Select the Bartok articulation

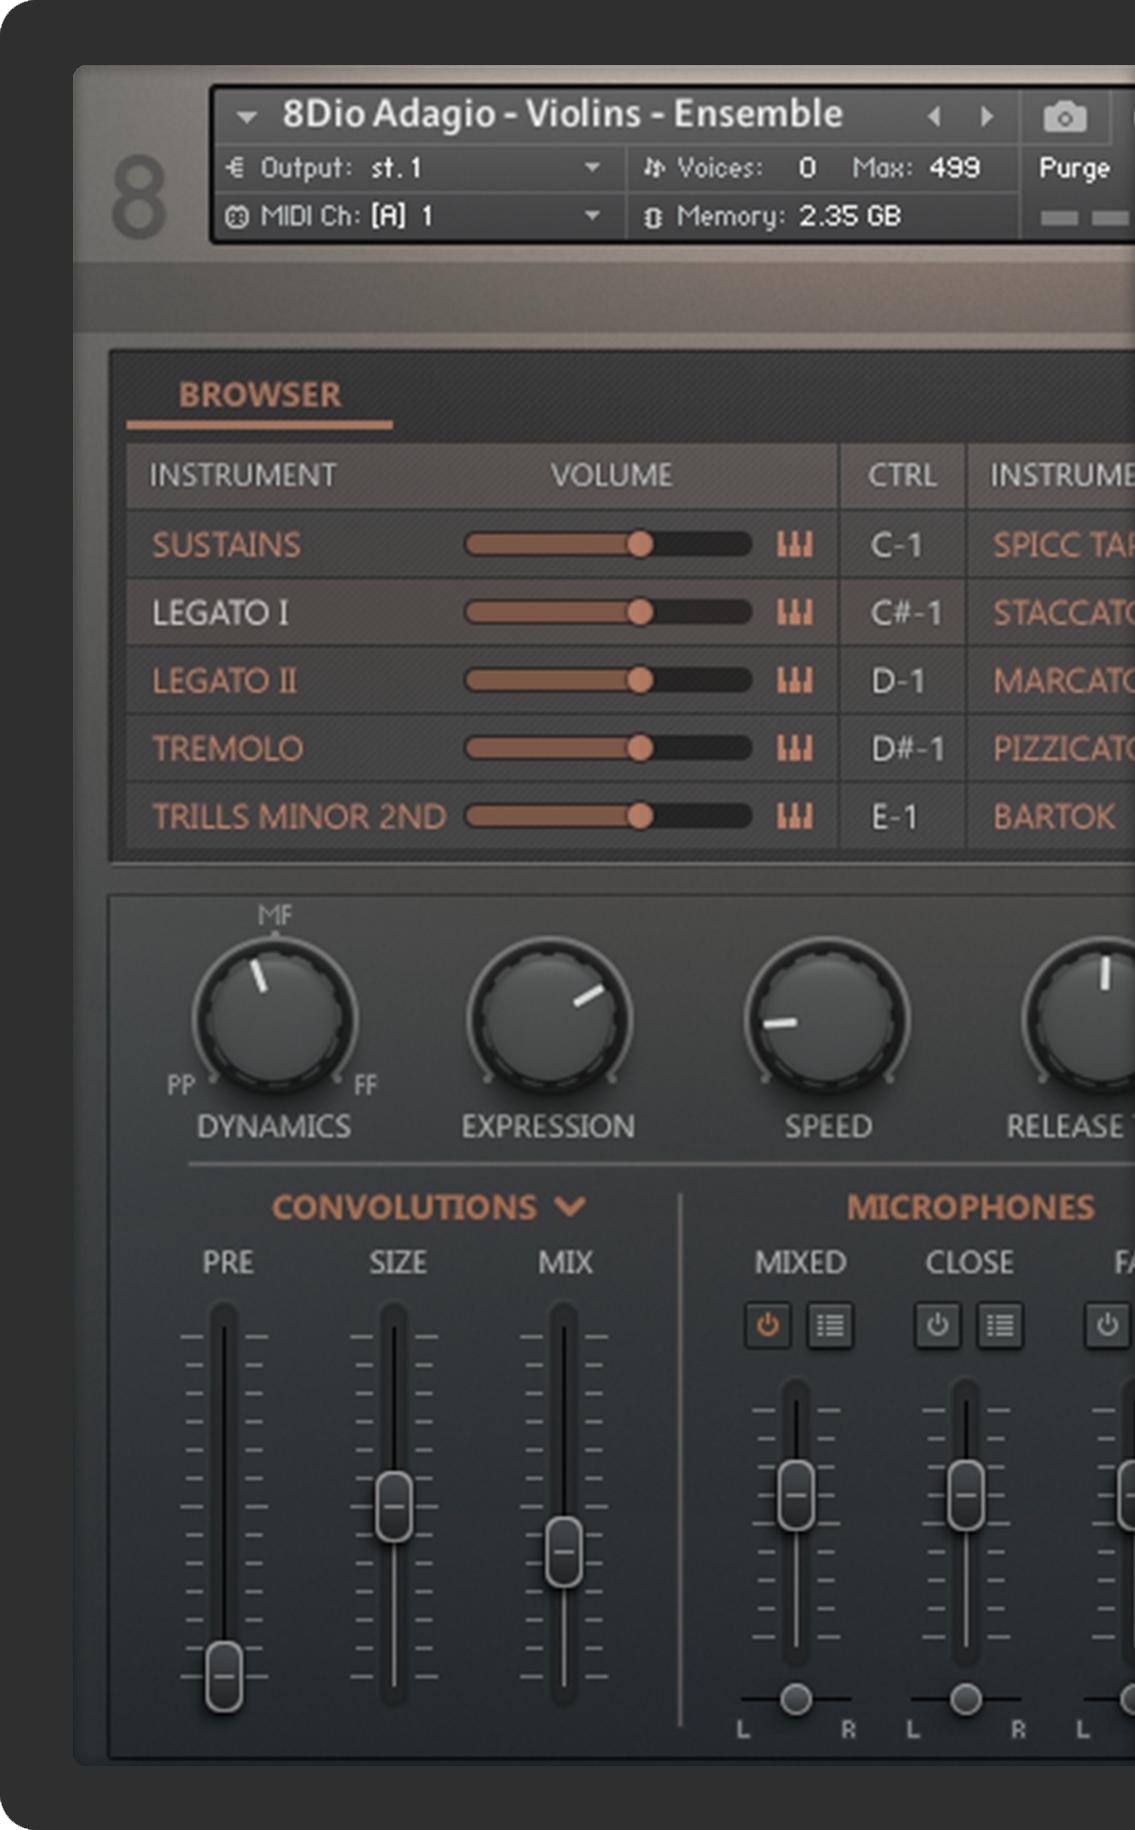click(1053, 817)
